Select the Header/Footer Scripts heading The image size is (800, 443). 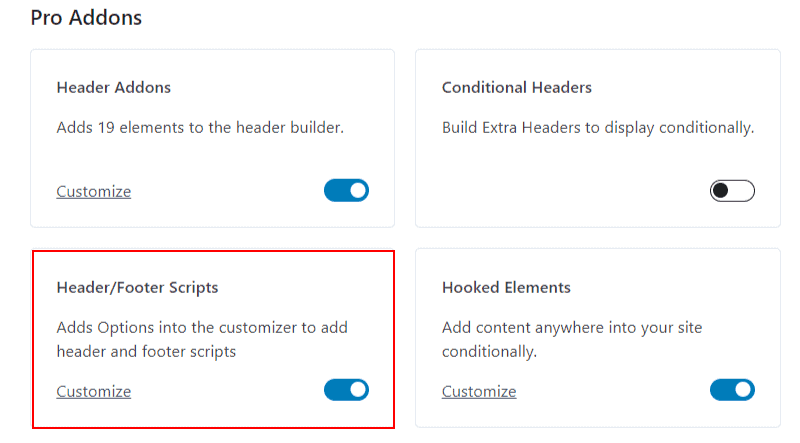[x=137, y=287]
